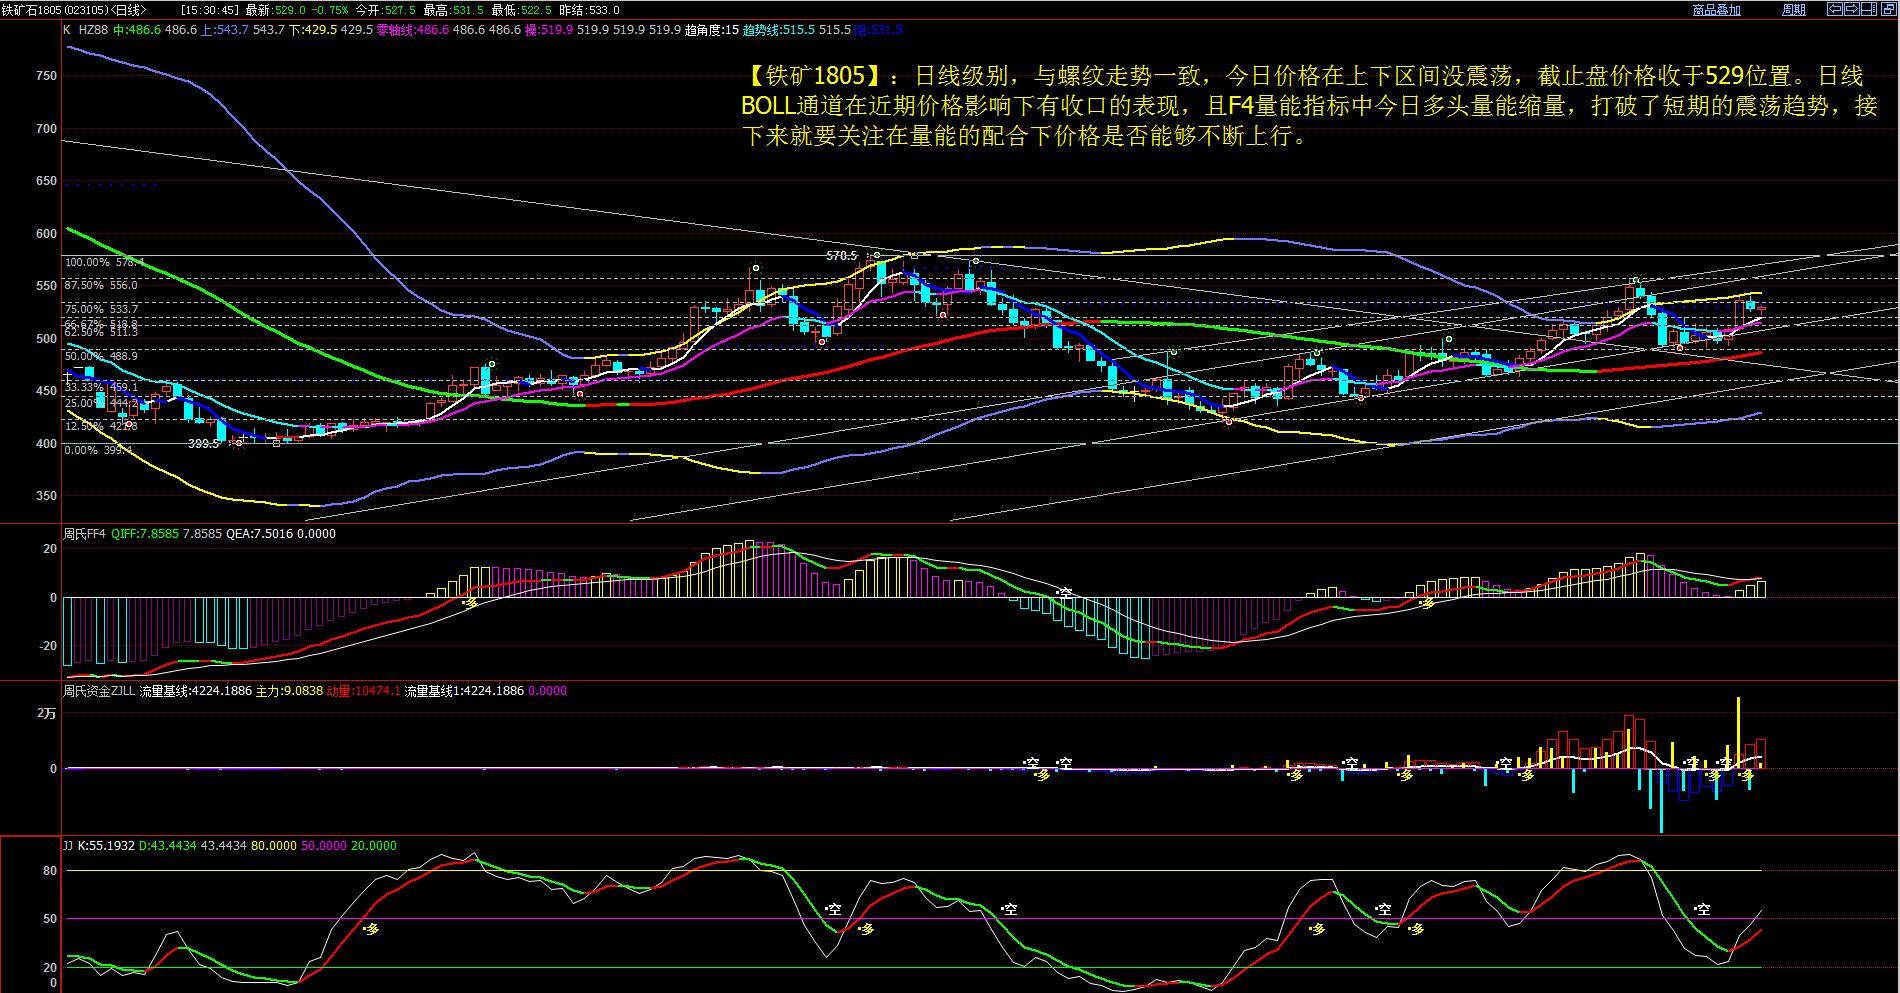Click the 主力:9.0838 value label
Screen dimensions: 1900x993
(289, 691)
